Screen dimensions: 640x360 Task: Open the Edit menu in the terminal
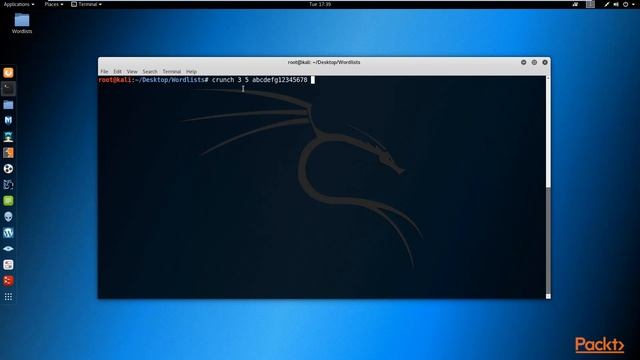tap(118, 71)
